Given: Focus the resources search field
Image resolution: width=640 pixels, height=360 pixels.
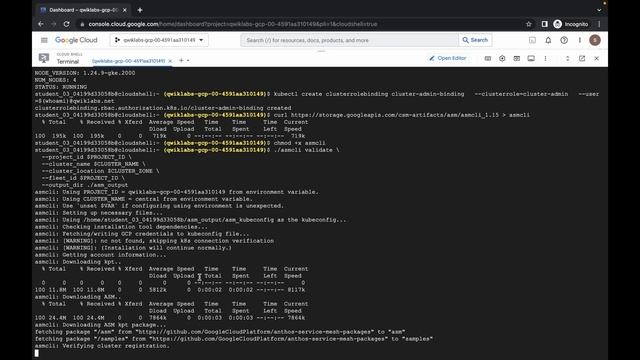Looking at the screenshot, I should (x=349, y=40).
